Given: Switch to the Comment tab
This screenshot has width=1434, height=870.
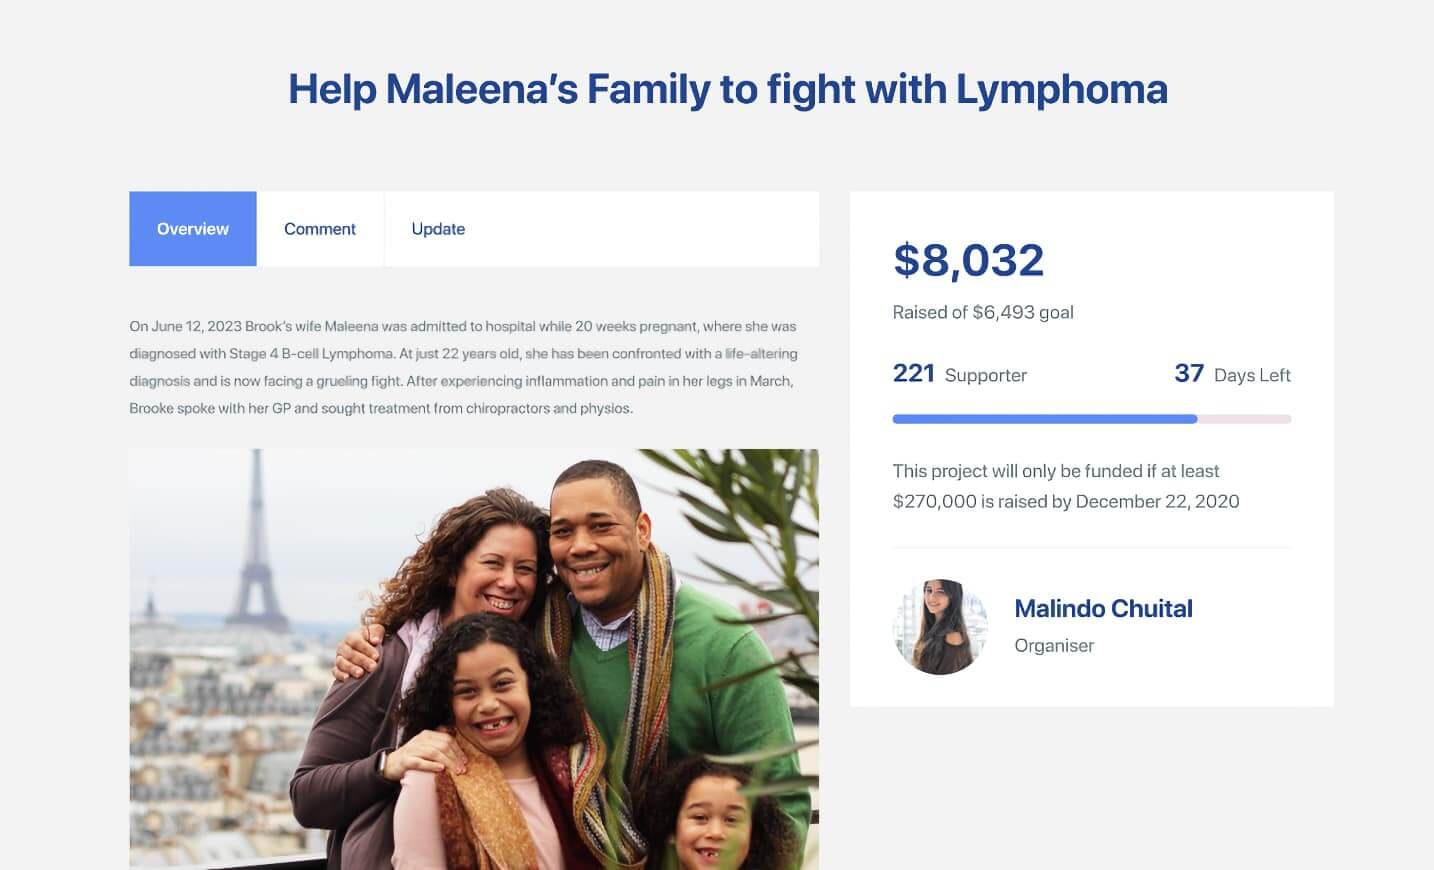Looking at the screenshot, I should pos(320,229).
